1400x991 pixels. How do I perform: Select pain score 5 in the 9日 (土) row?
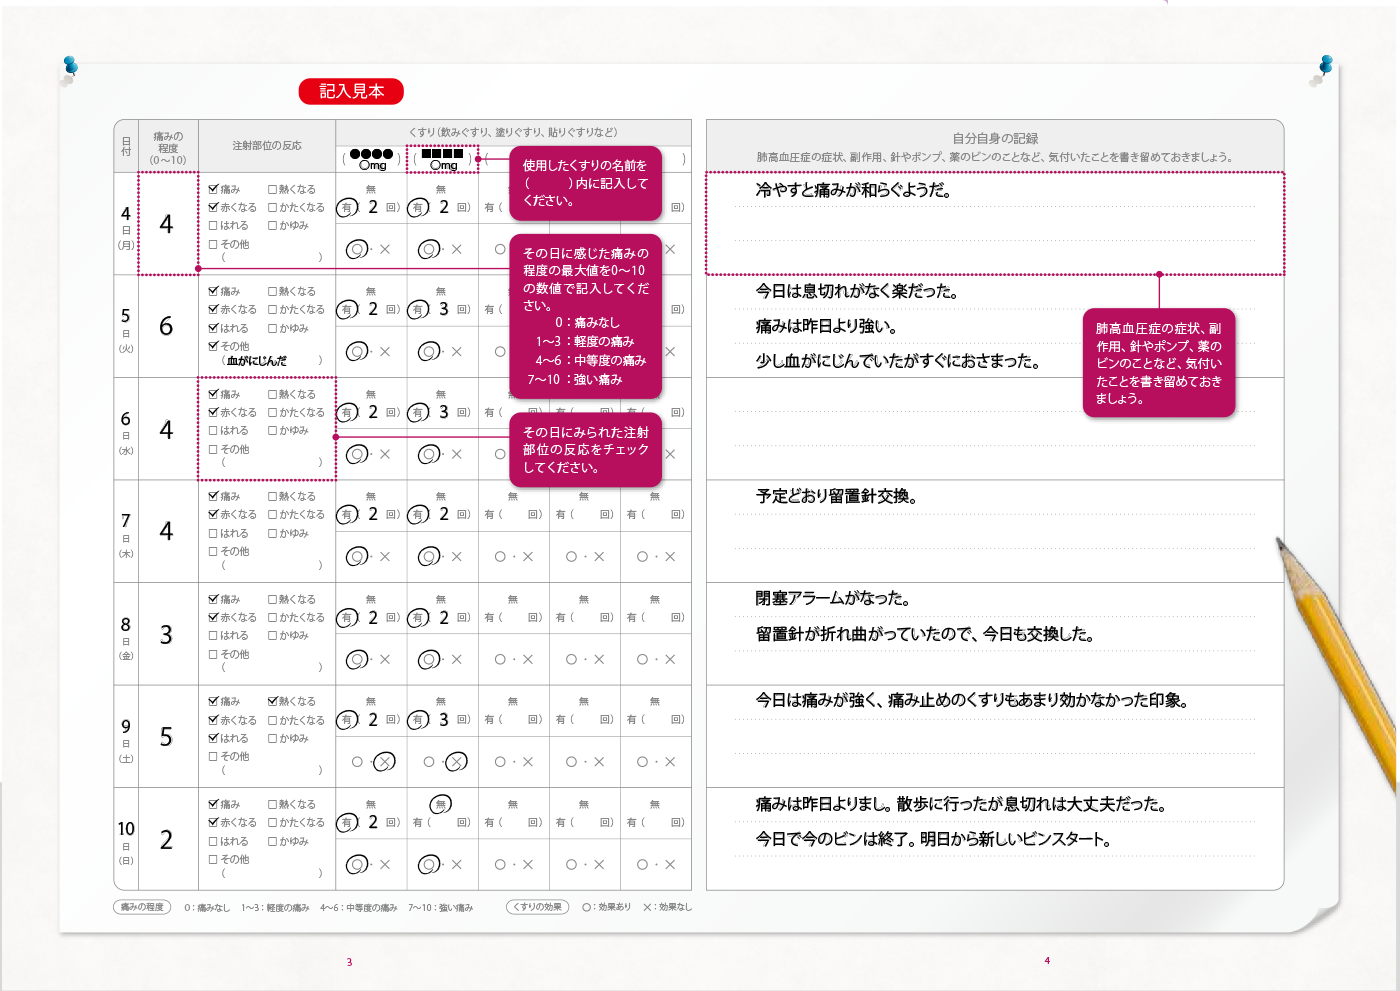(166, 737)
